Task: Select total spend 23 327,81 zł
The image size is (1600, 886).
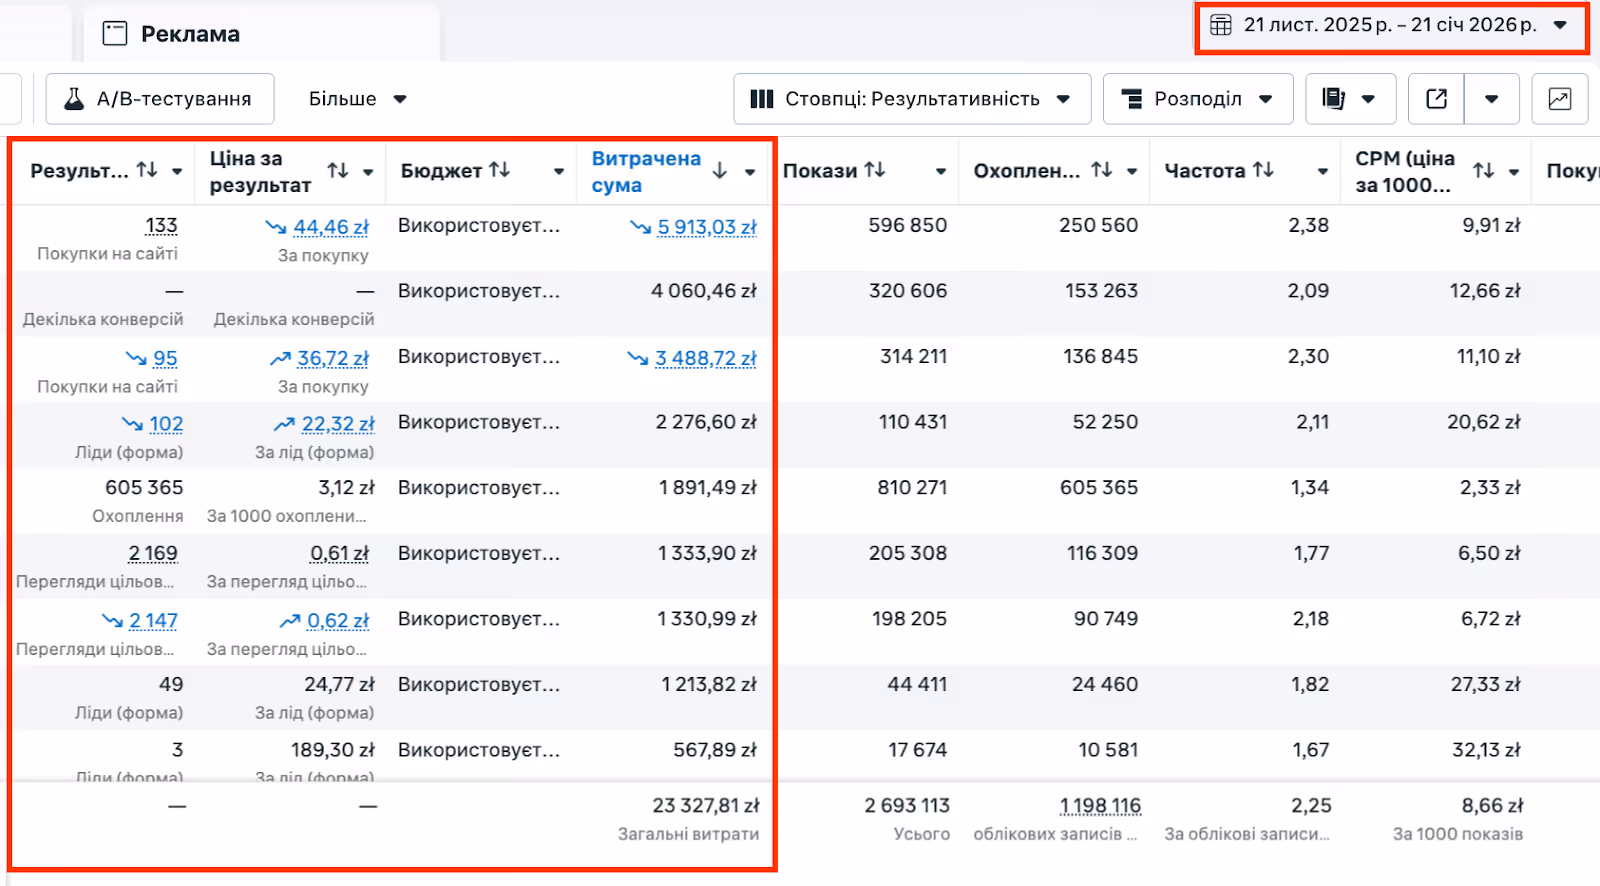Action: coord(706,806)
